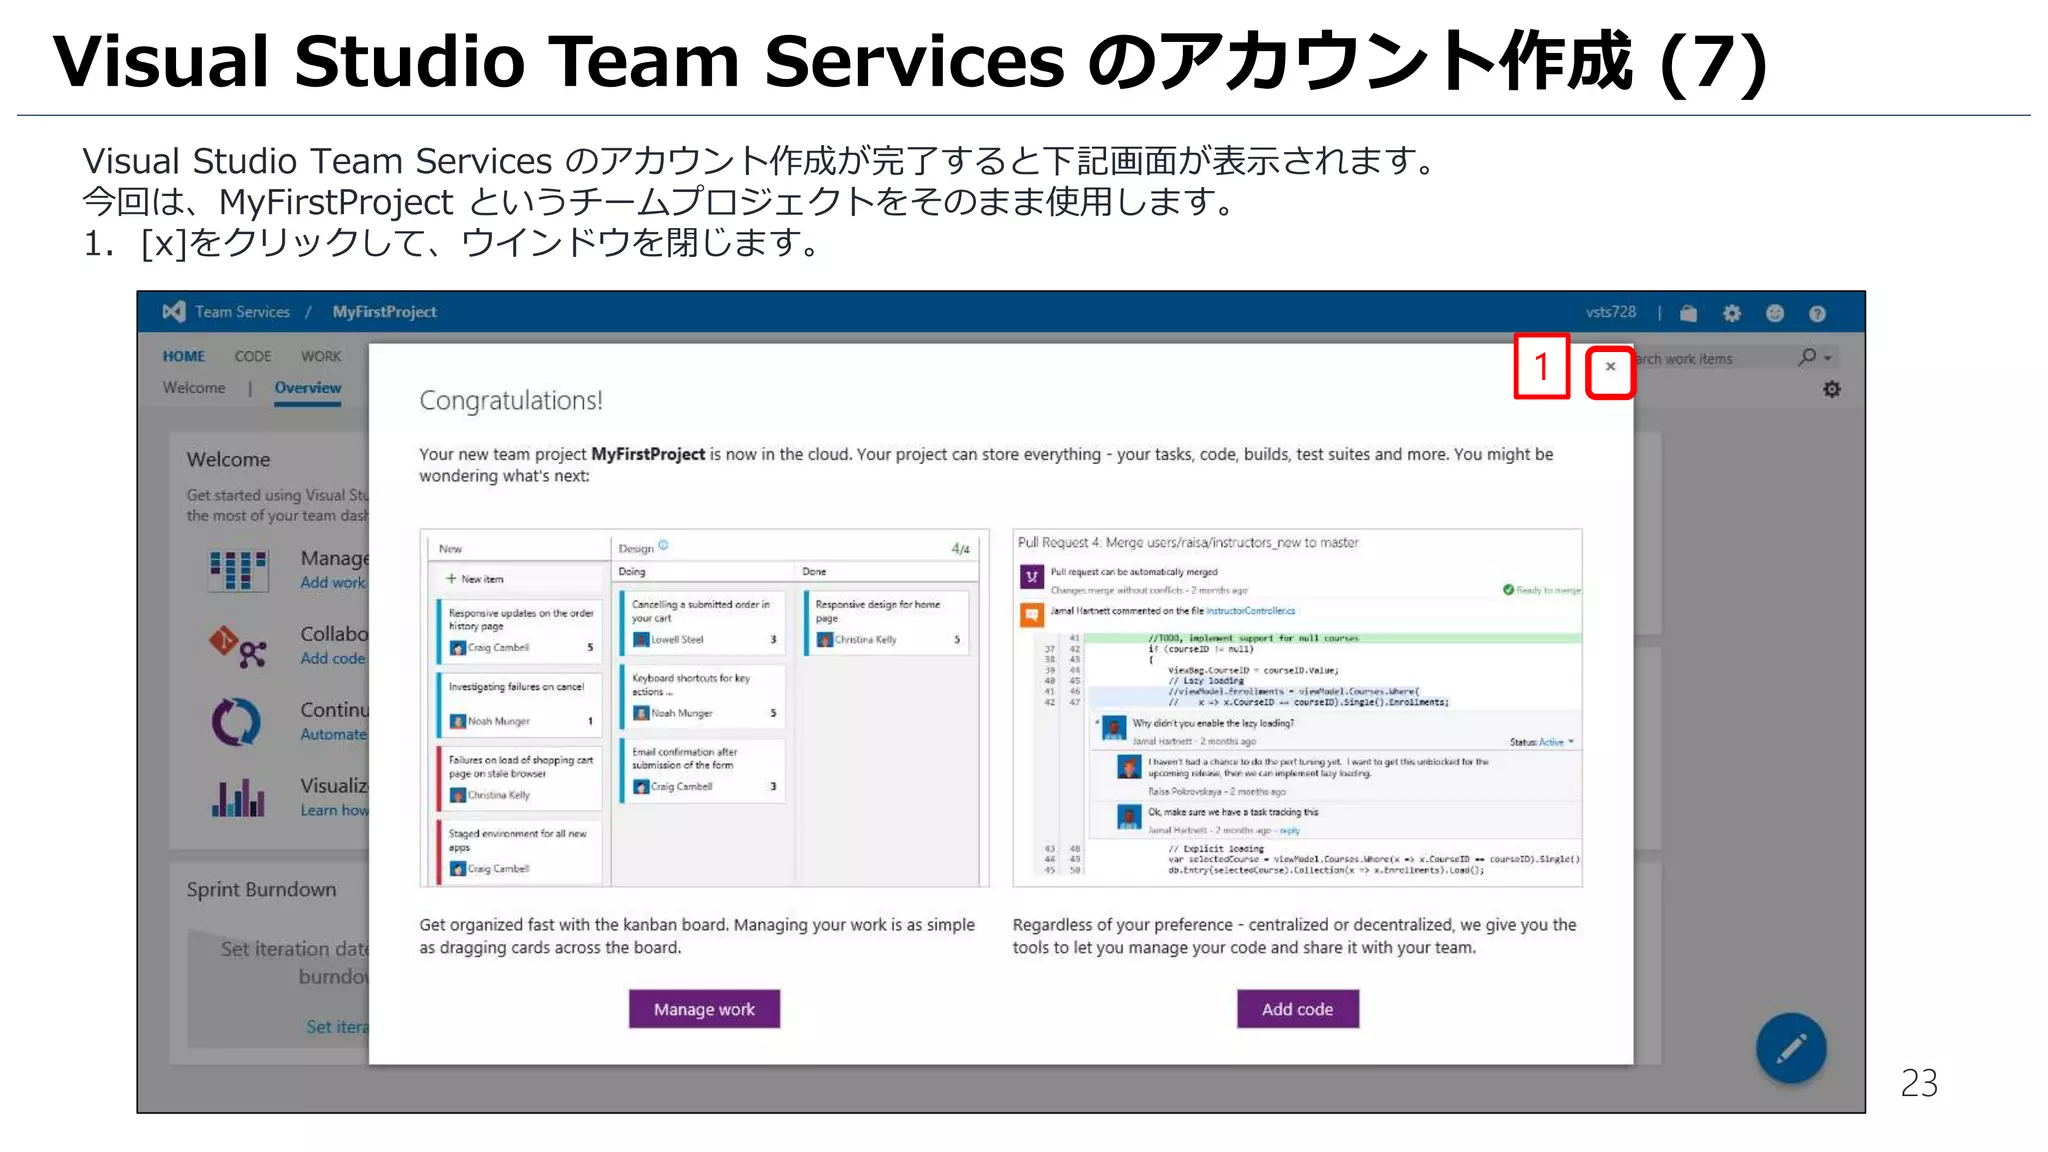This screenshot has height=1152, width=2048.
Task: Open dashboard settings gear below search
Action: click(x=1832, y=389)
